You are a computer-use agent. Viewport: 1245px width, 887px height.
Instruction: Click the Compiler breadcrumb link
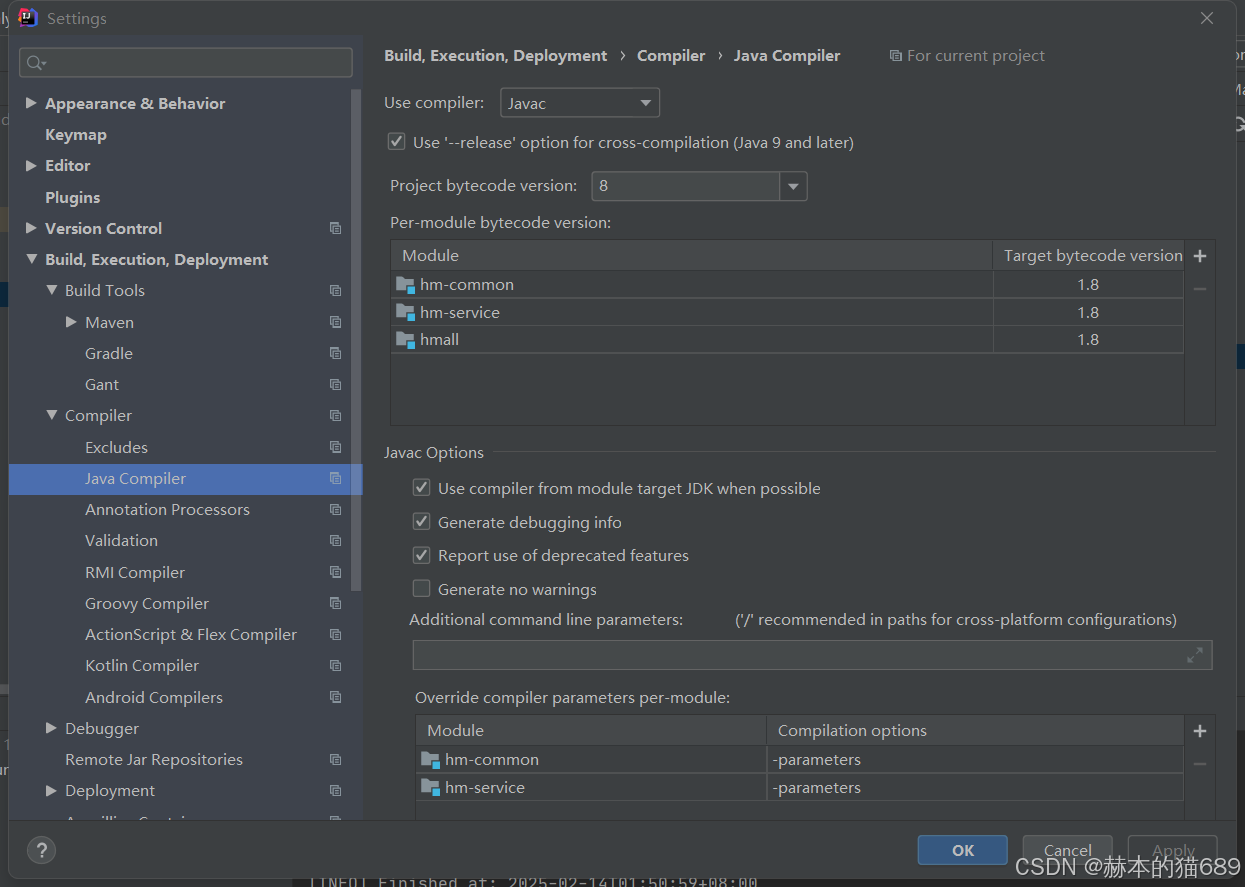click(x=671, y=56)
